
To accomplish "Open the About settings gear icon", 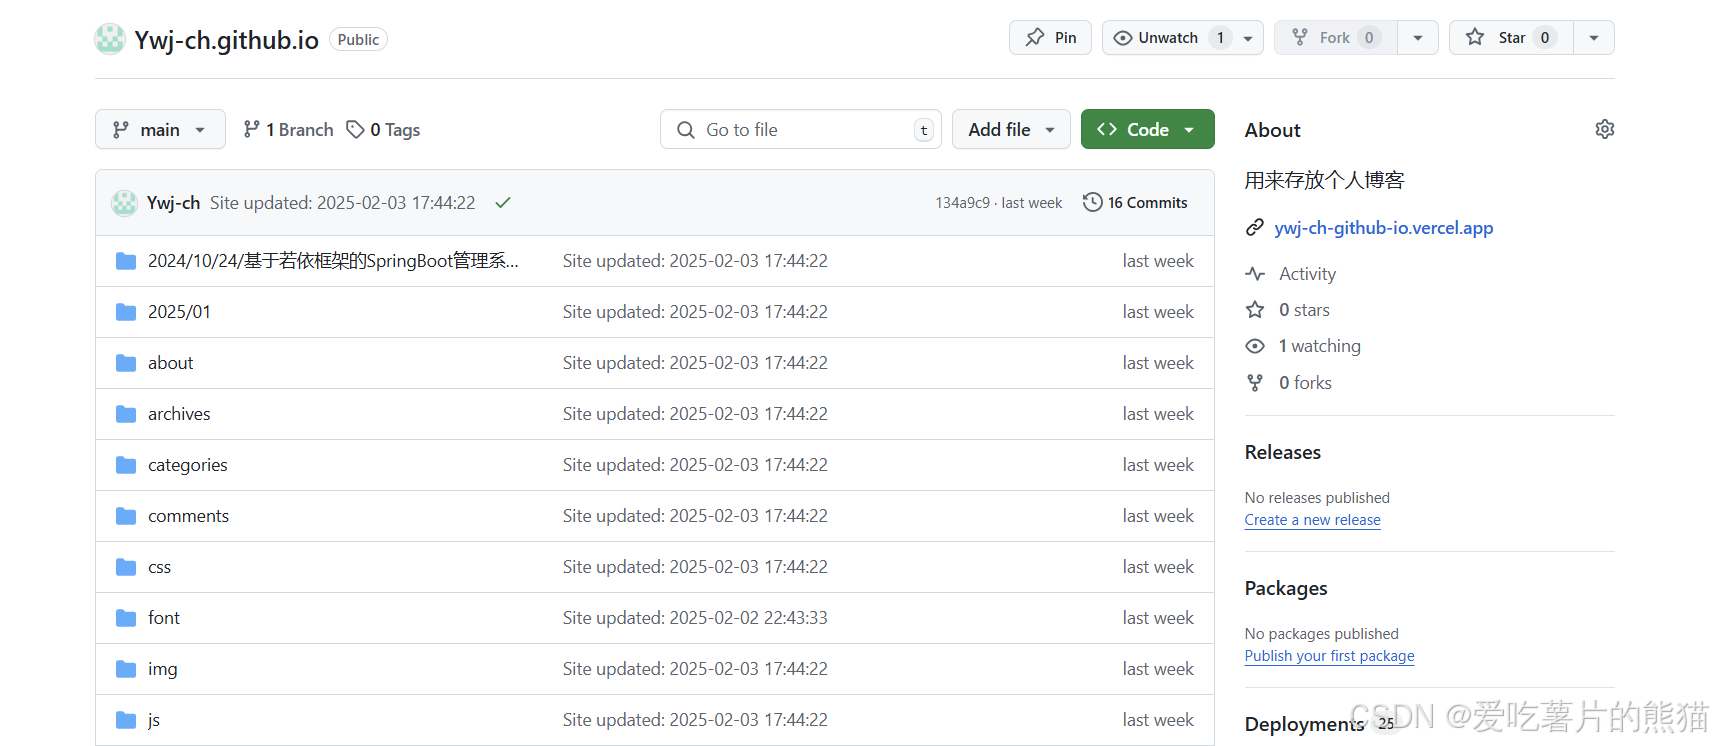I will coord(1604,129).
